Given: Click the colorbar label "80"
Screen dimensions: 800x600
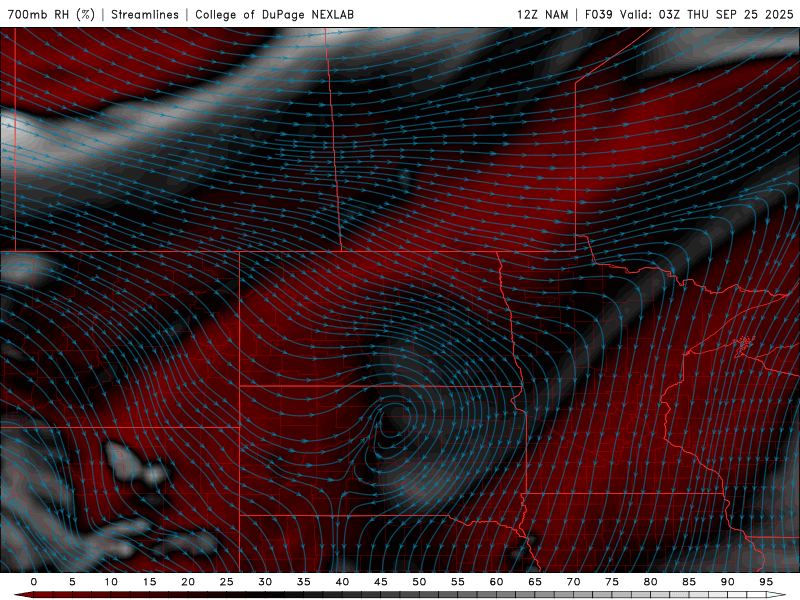Looking at the screenshot, I should pyautogui.click(x=650, y=582).
